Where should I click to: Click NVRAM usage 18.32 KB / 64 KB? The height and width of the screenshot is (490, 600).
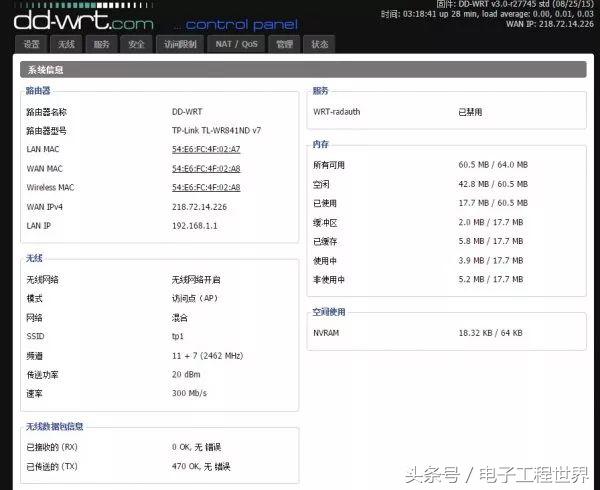click(491, 333)
